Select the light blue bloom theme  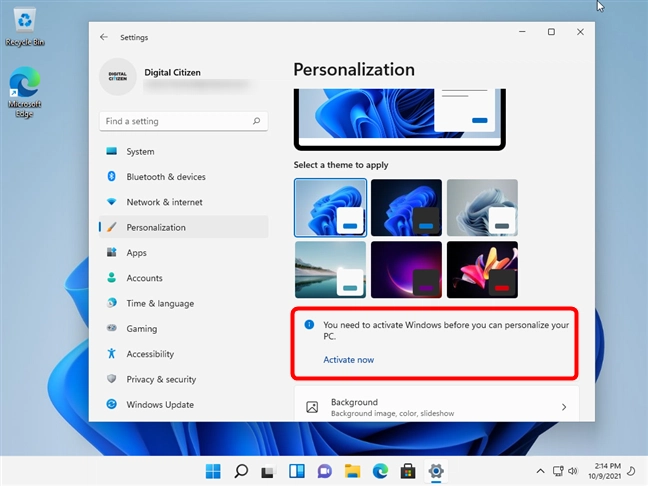pyautogui.click(x=330, y=207)
